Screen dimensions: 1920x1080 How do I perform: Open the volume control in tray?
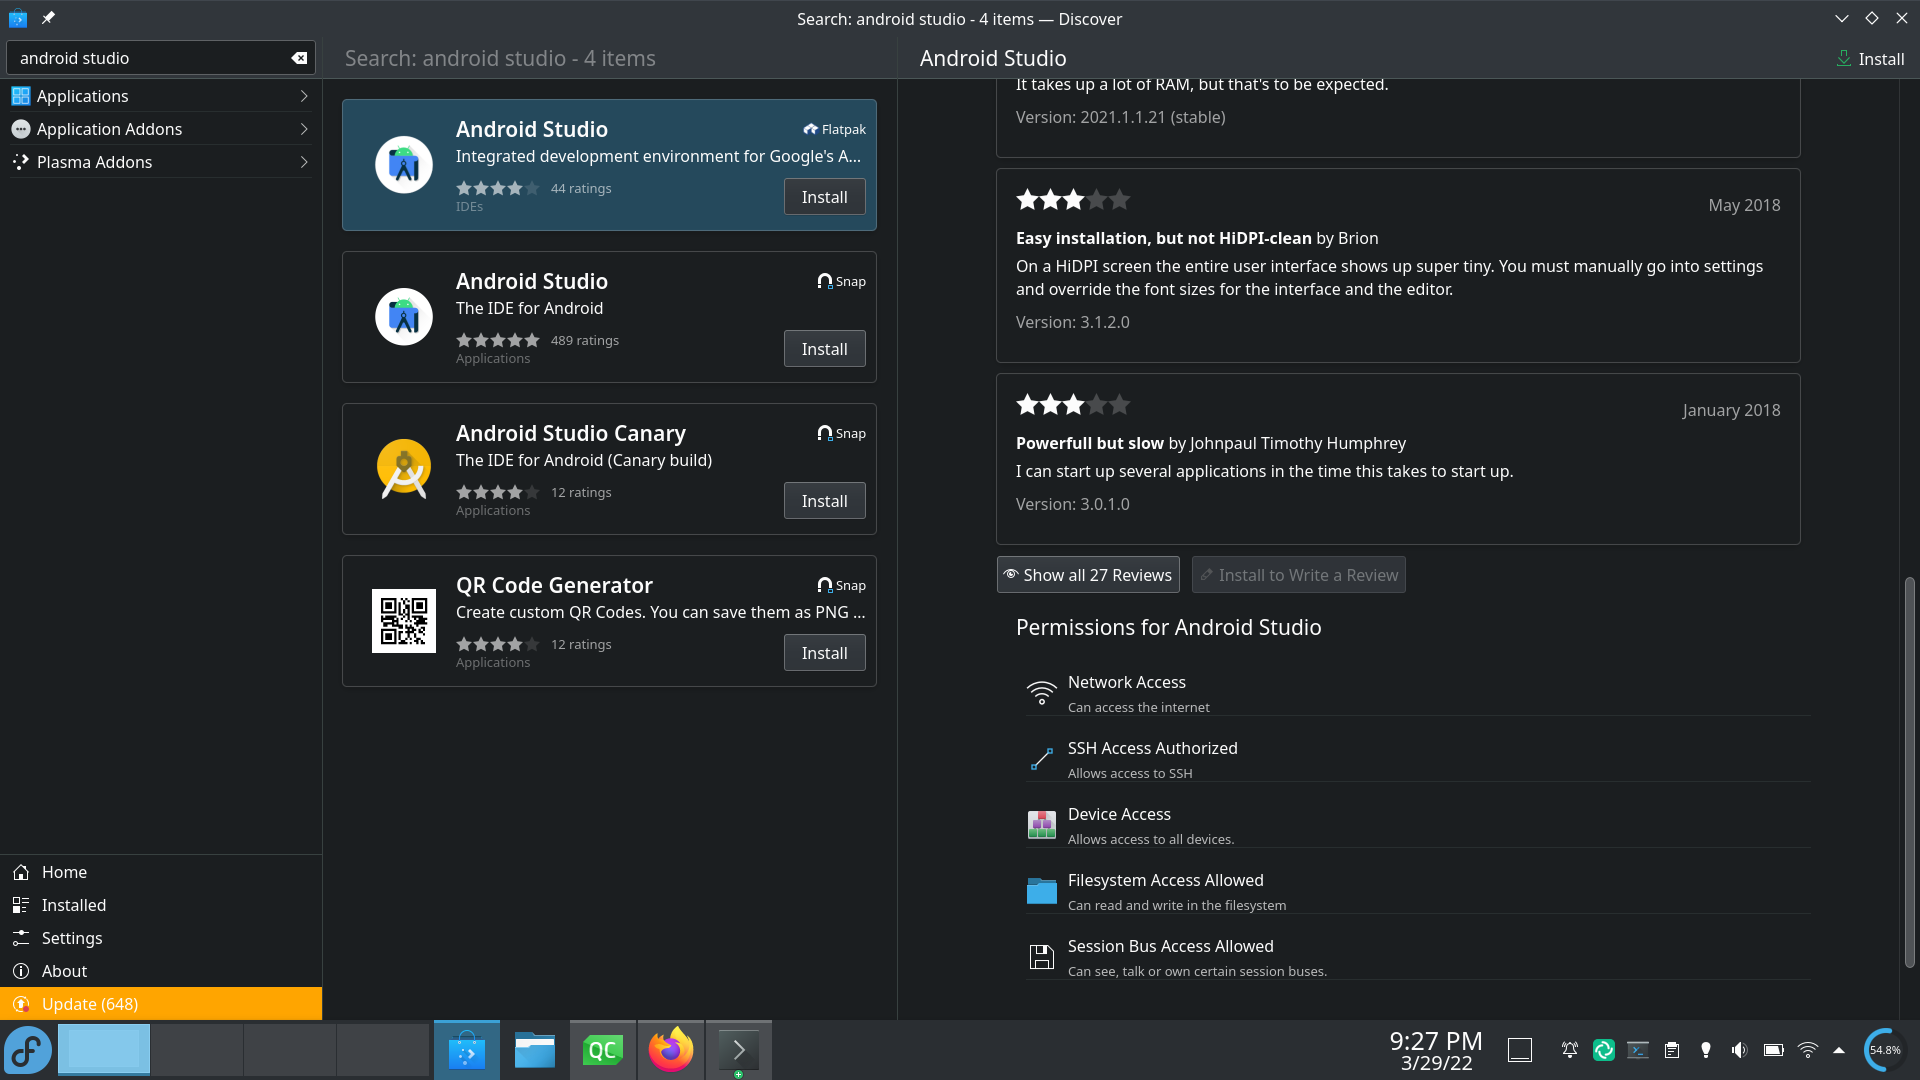pos(1740,1050)
